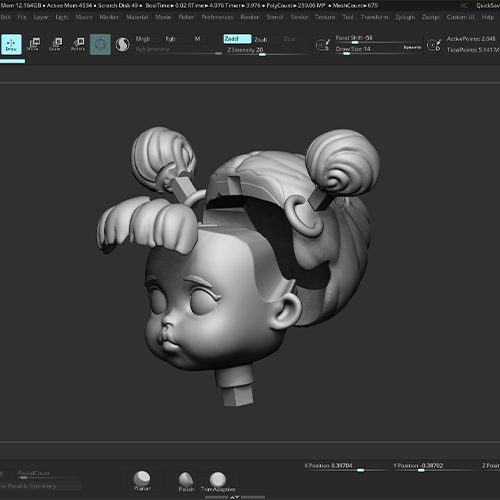Select the Polish brush icon
Viewport: 500px width, 500px height.
point(186,481)
